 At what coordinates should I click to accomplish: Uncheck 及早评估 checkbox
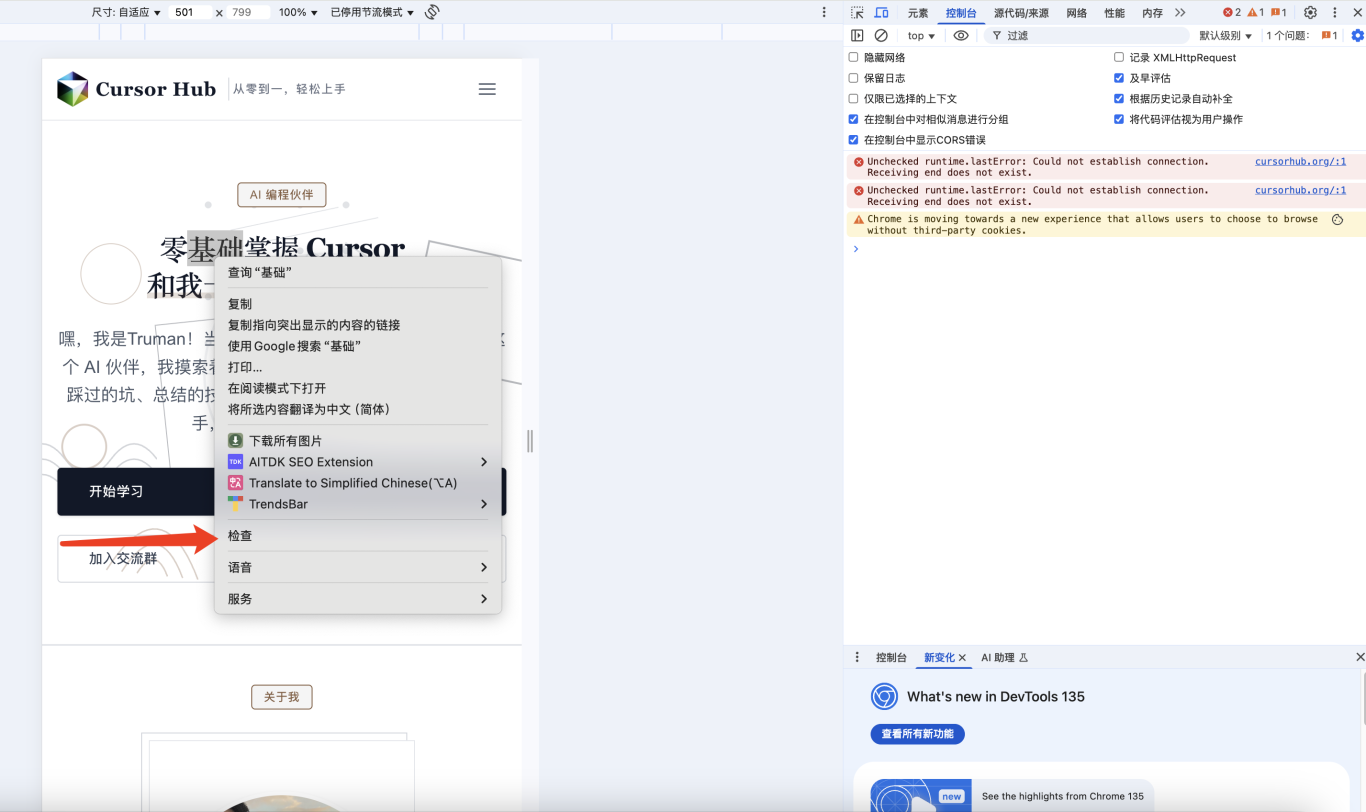(x=1119, y=78)
